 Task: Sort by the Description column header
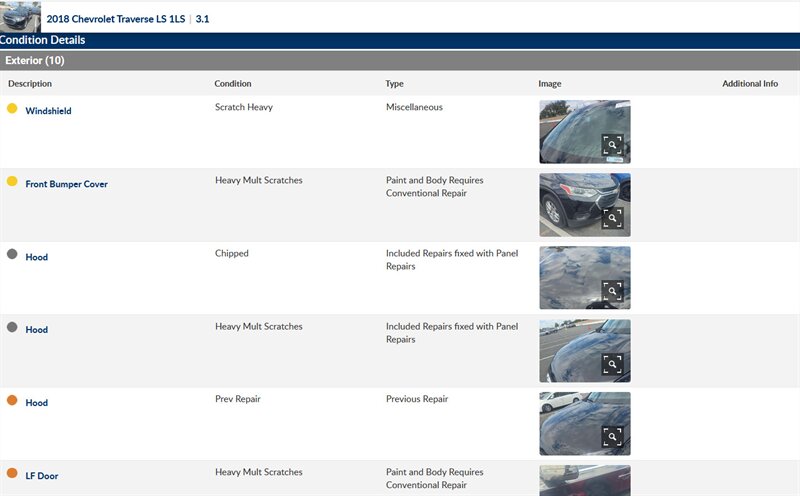(x=30, y=84)
